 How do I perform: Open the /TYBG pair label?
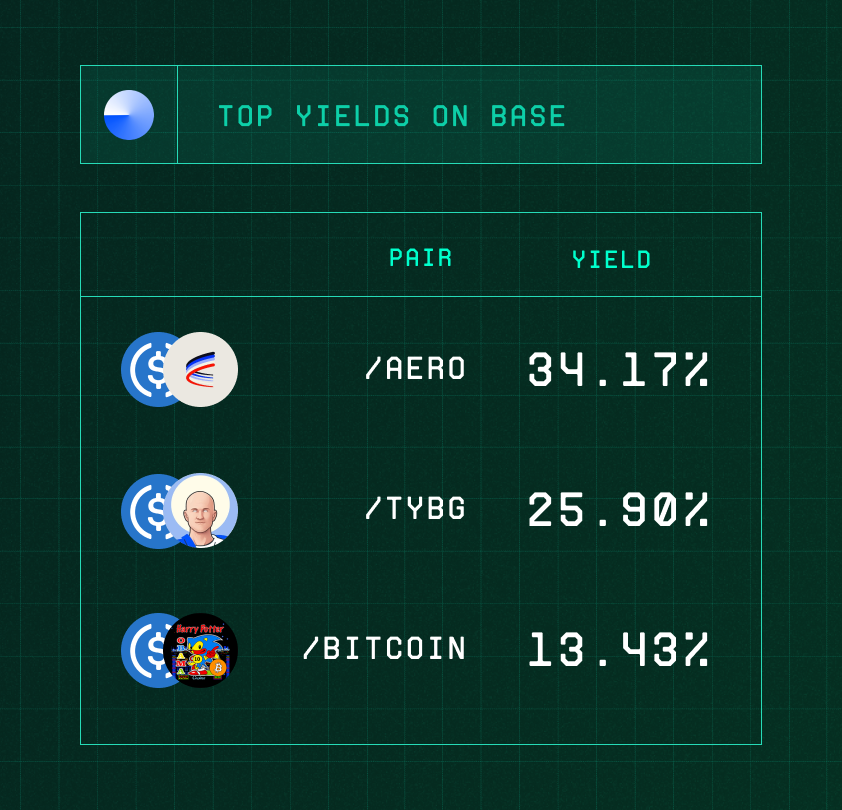[x=415, y=508]
